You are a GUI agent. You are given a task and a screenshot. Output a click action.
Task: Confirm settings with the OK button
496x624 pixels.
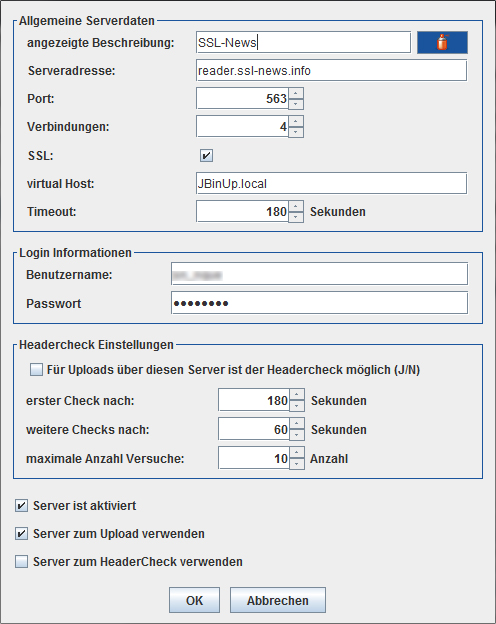click(x=194, y=600)
